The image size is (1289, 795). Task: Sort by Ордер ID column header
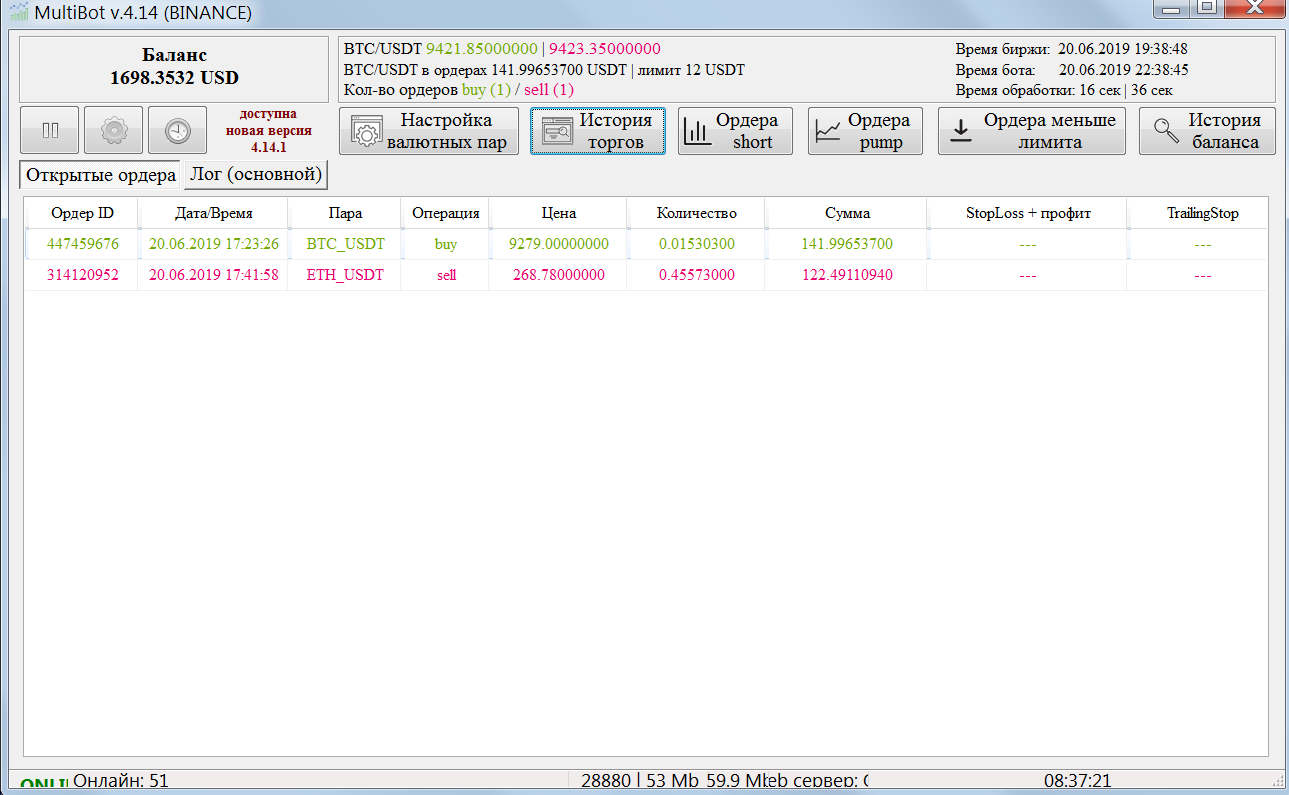pos(82,213)
